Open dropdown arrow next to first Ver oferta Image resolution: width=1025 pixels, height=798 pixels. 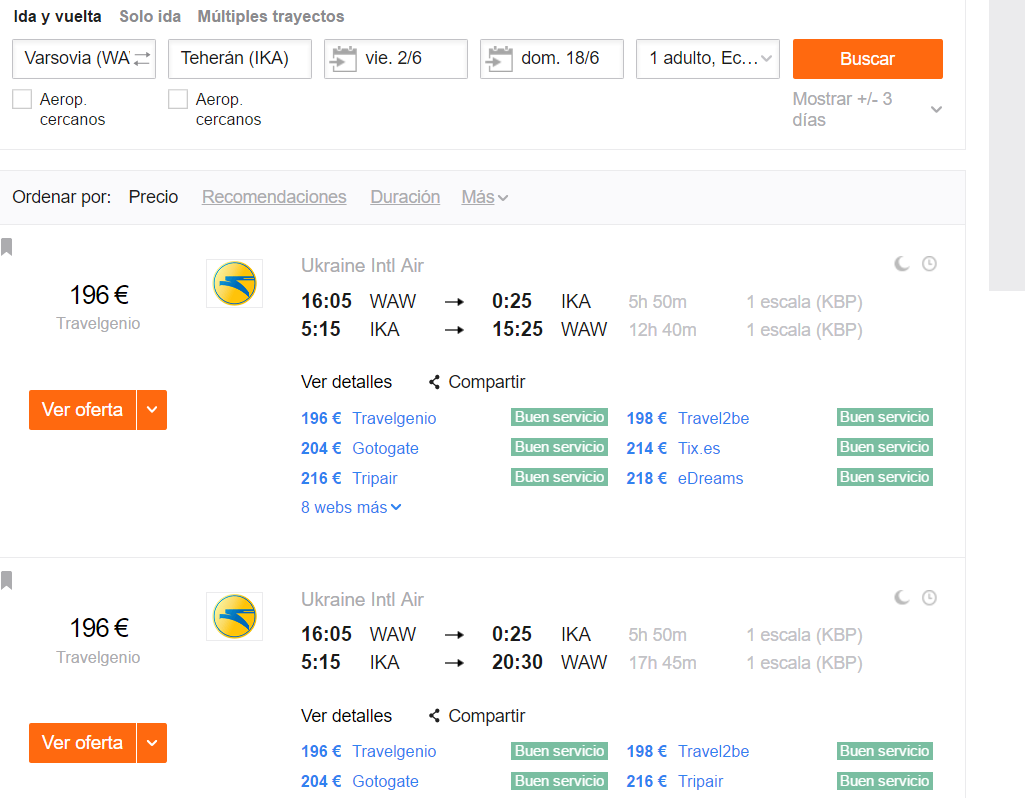click(152, 410)
